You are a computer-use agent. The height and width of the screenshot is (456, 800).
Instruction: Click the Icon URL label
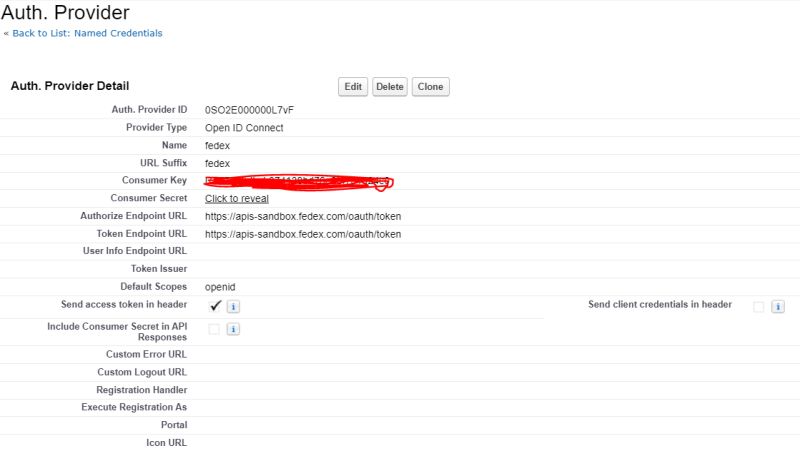(166, 443)
